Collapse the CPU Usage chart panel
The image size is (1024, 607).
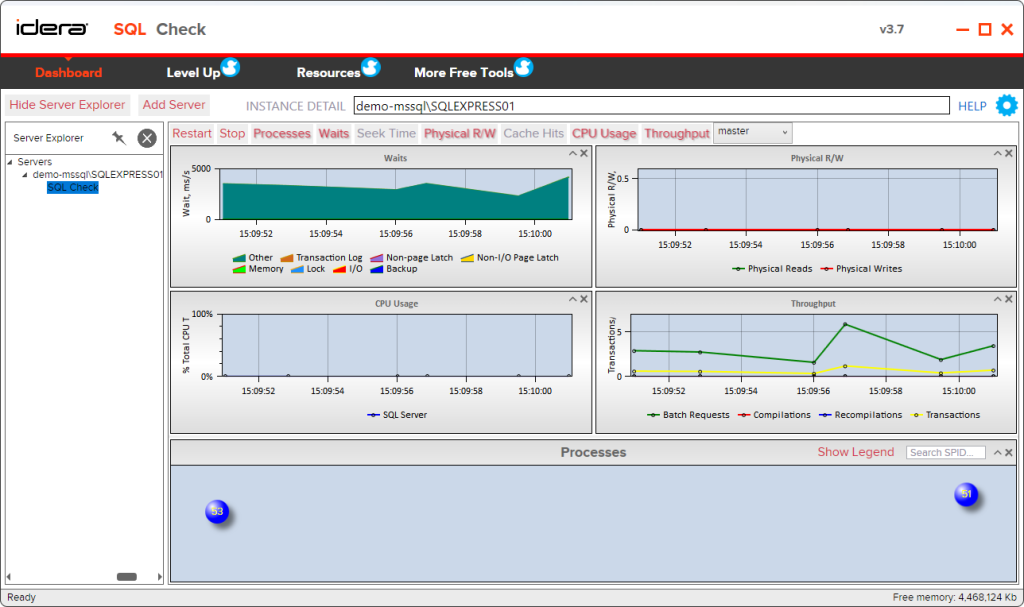click(x=573, y=299)
